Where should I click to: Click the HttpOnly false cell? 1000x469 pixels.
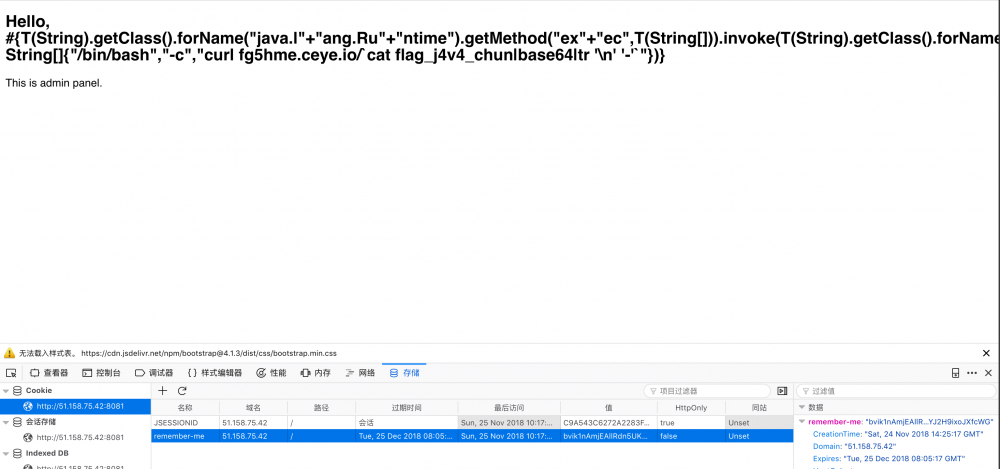(x=691, y=436)
